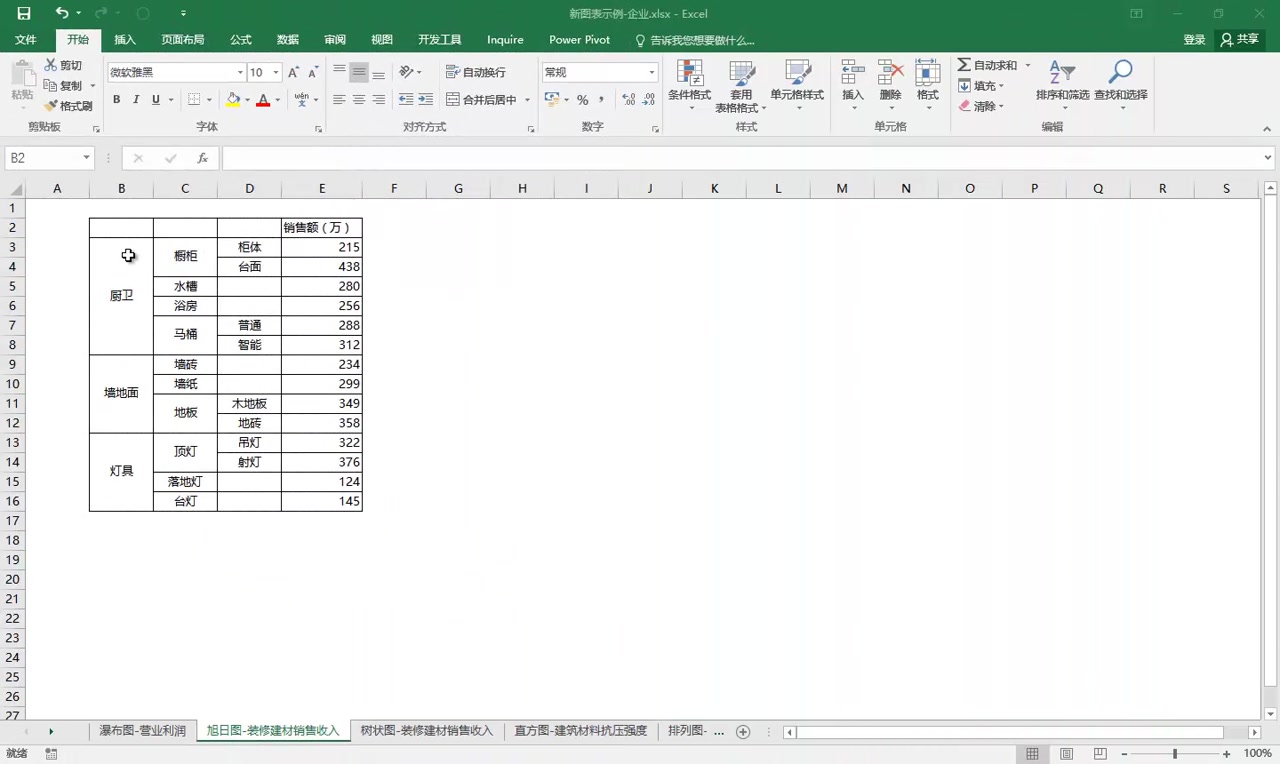Decrease indent in alignment group
The height and width of the screenshot is (764, 1280).
405,100
